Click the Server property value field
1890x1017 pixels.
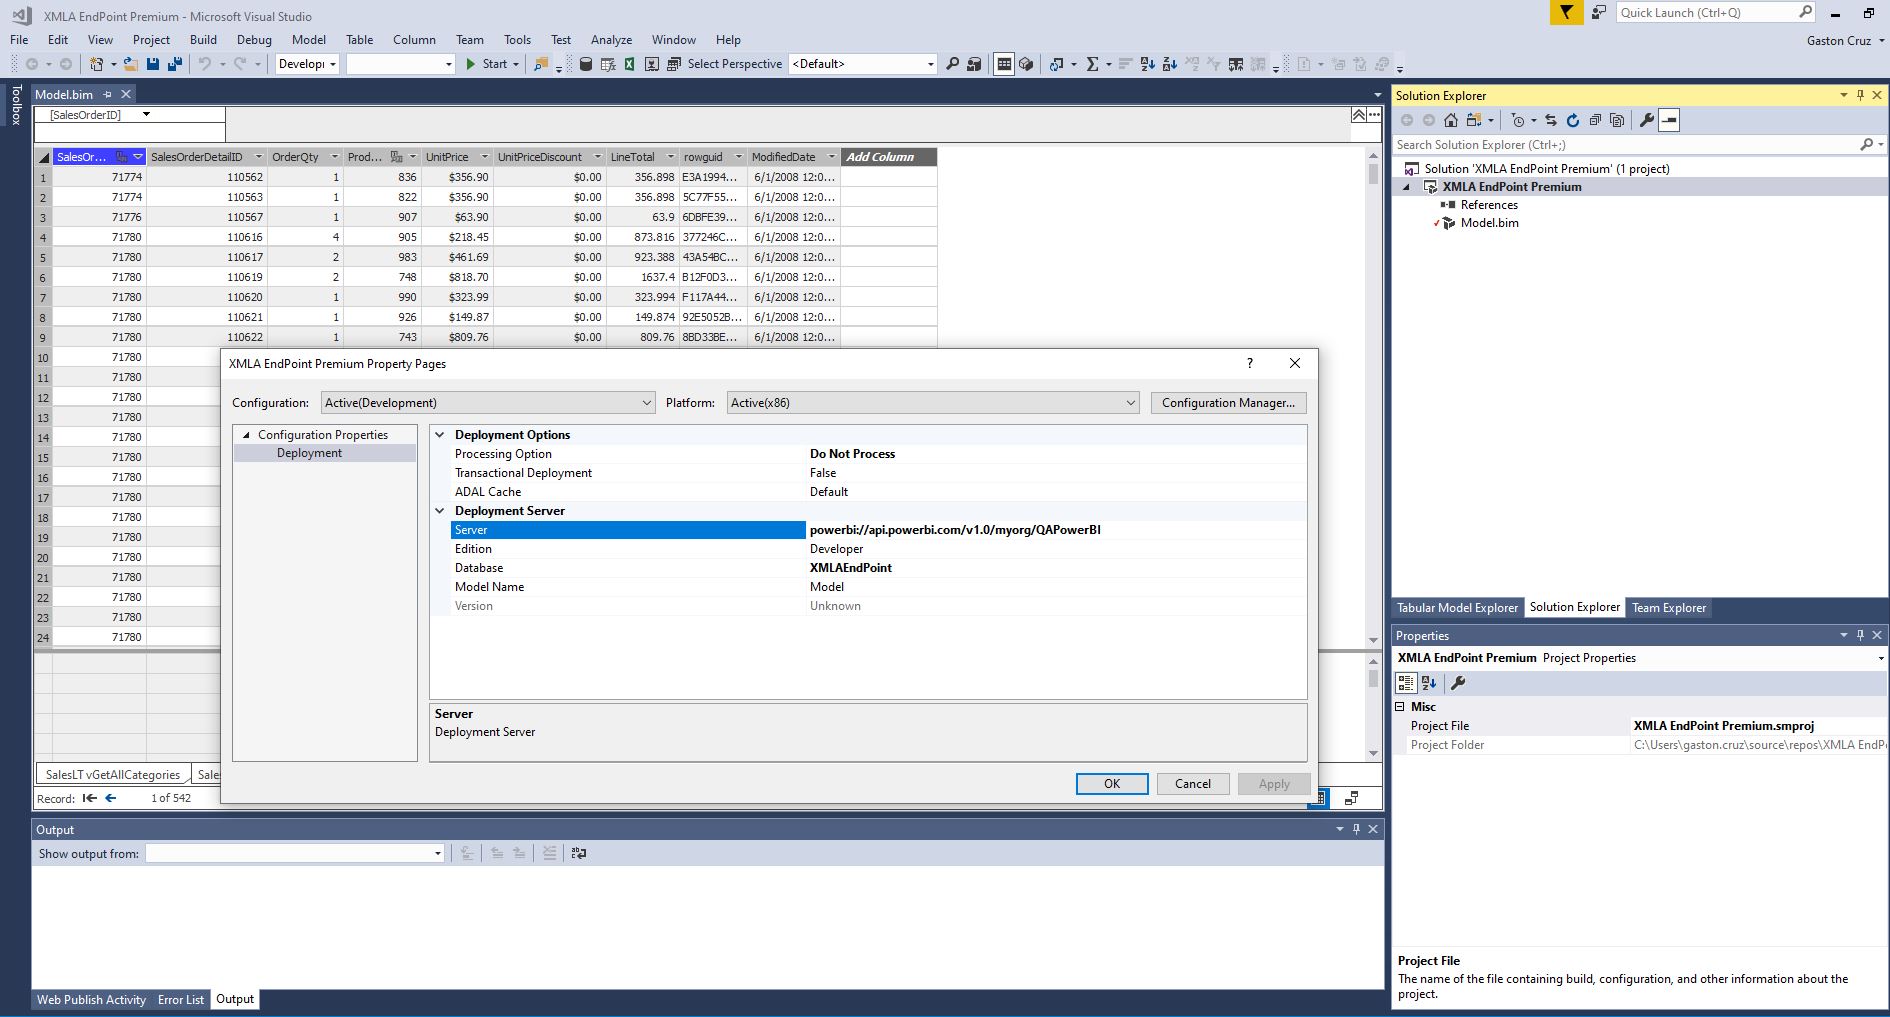tap(1056, 530)
